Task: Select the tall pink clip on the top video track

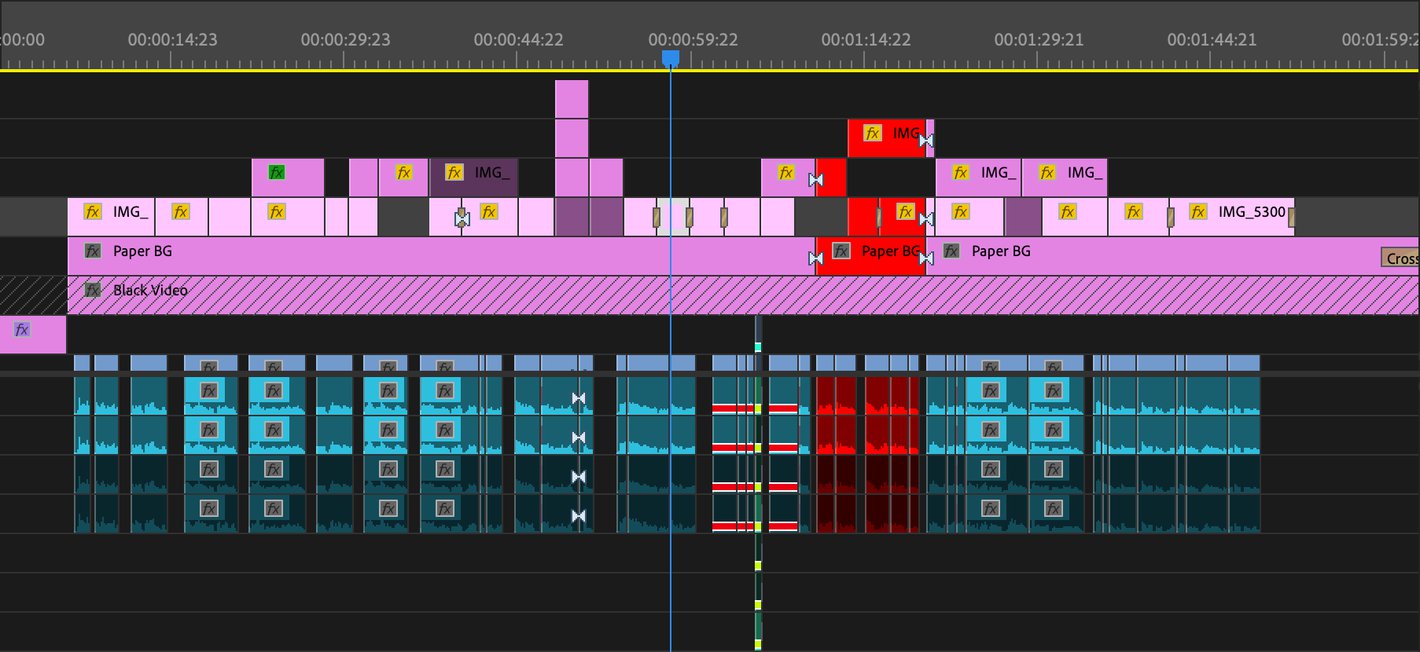Action: (572, 99)
